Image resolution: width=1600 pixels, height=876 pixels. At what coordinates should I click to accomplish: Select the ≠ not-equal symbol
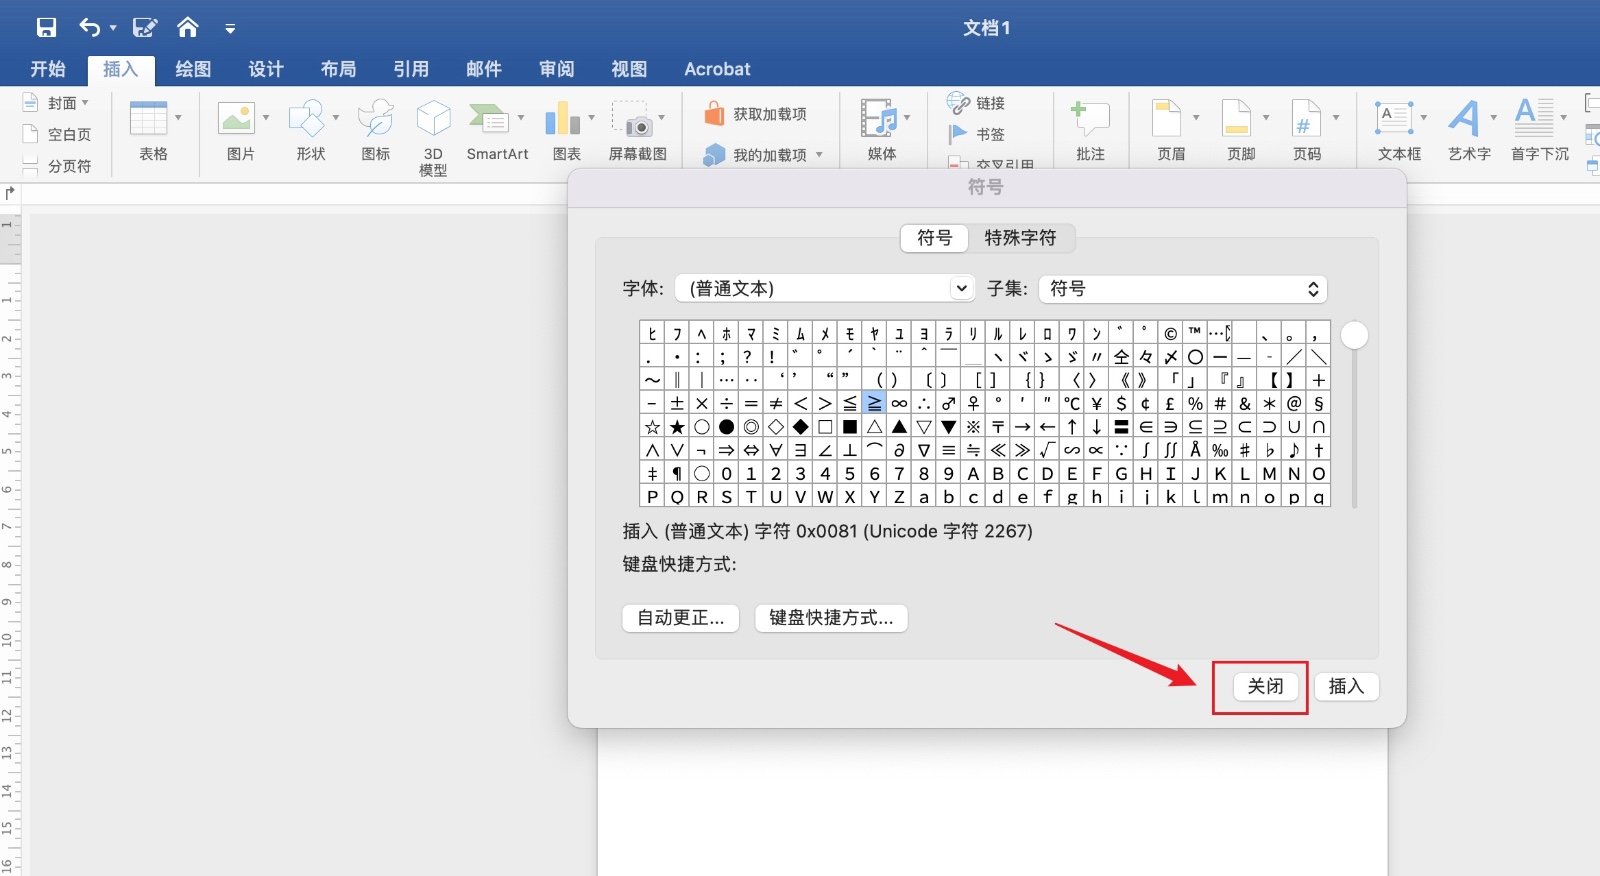[x=775, y=403]
